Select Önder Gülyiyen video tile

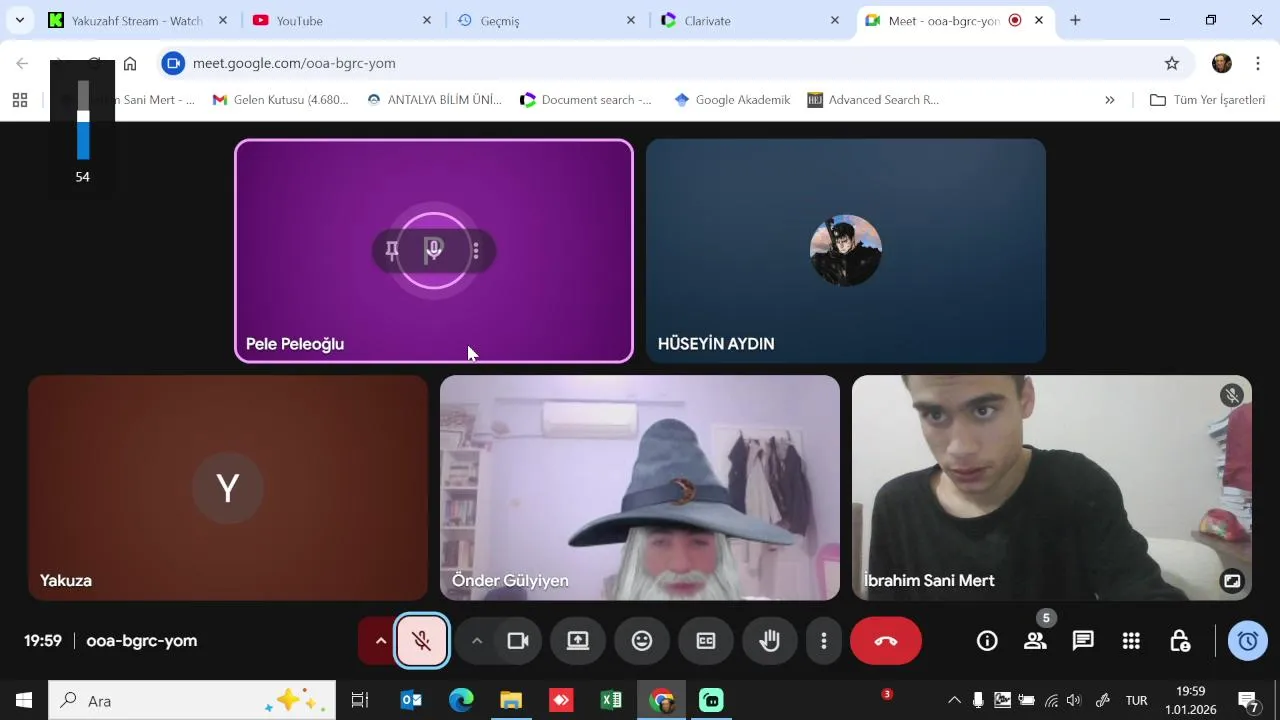[640, 488]
